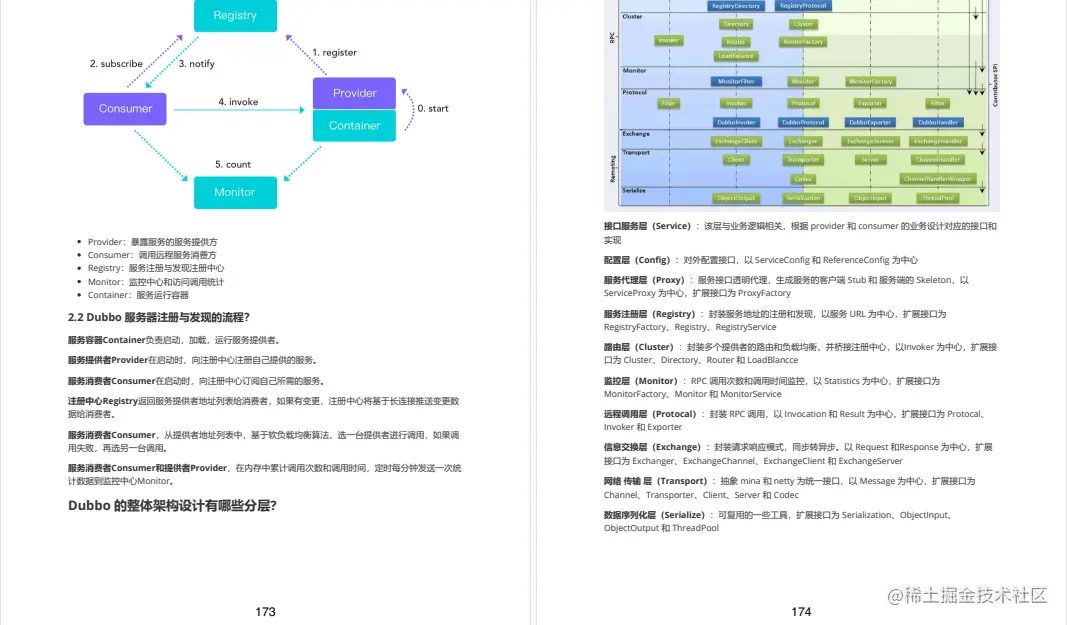Click the paragraph starting '服务提供者Provider在启动时'
Screen dimensions: 1067x625
(x=193, y=360)
